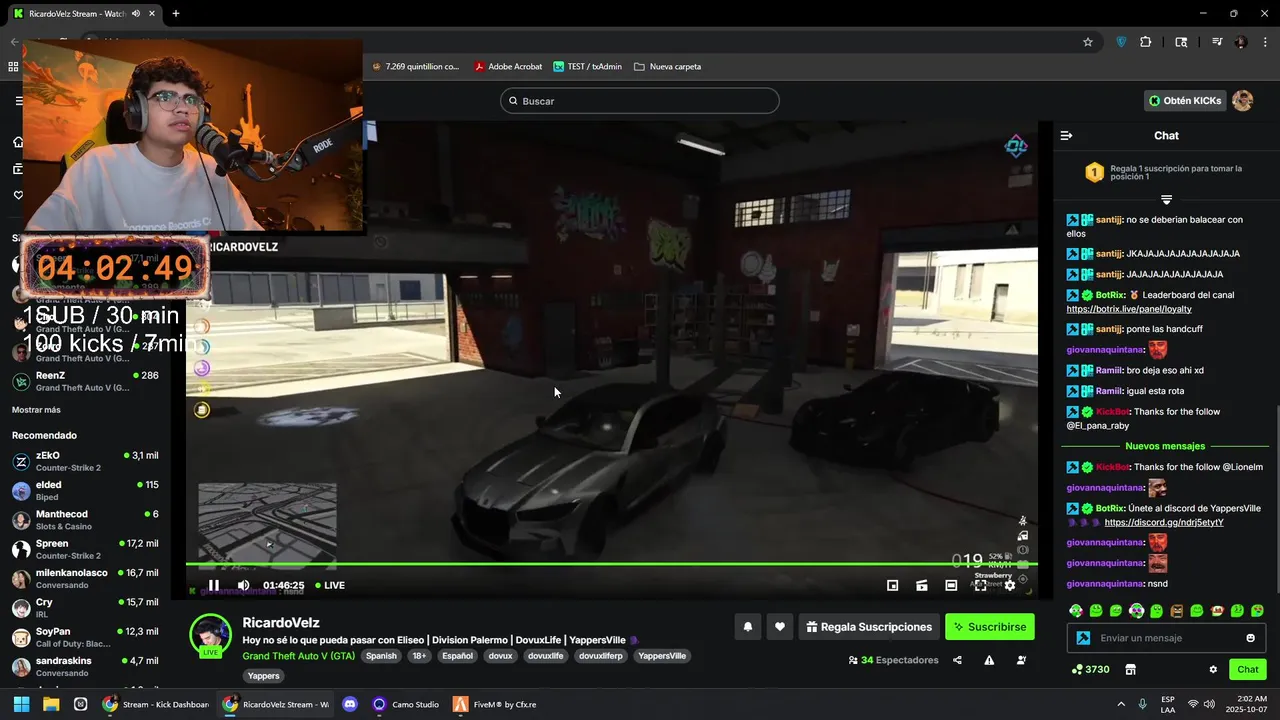Focus the Kick search box
This screenshot has height=720, width=1280.
pos(640,101)
